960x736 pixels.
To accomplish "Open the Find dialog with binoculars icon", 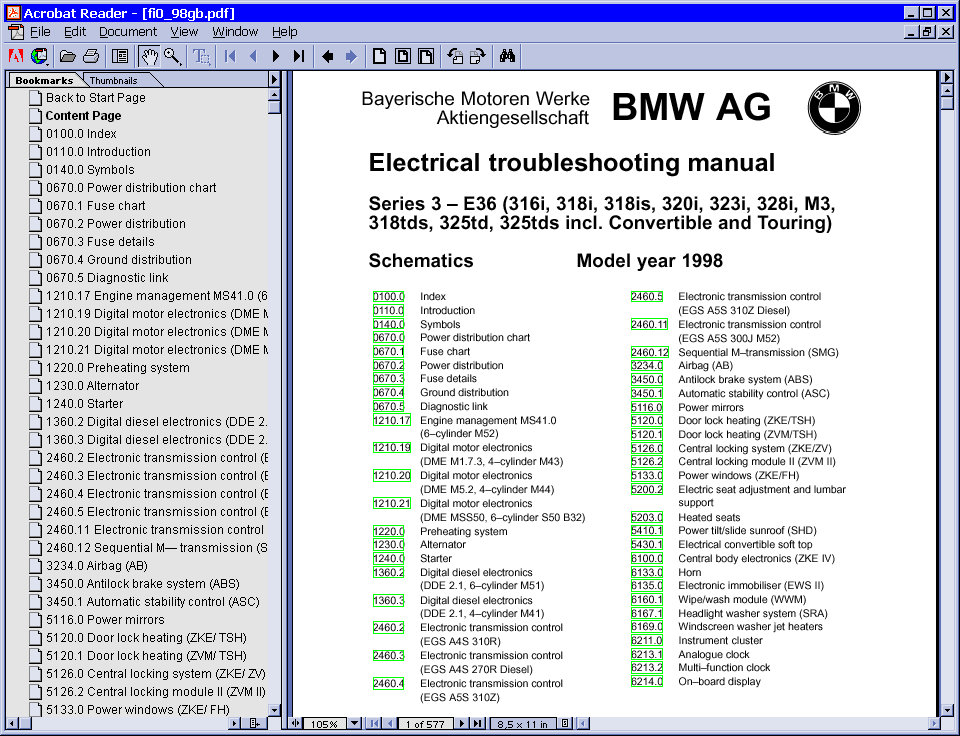I will coord(507,56).
